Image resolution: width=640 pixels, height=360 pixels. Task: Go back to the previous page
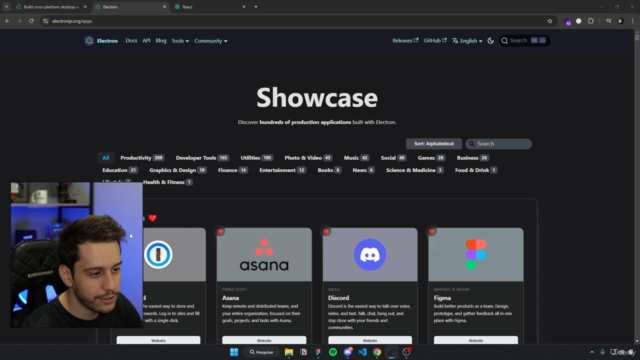7,21
